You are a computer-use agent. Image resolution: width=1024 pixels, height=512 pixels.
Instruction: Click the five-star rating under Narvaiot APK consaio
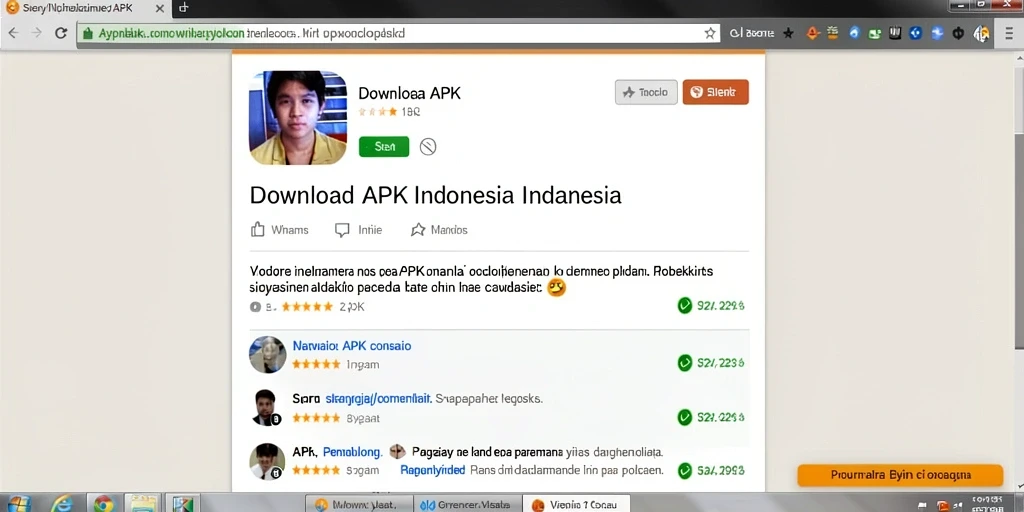[x=316, y=364]
